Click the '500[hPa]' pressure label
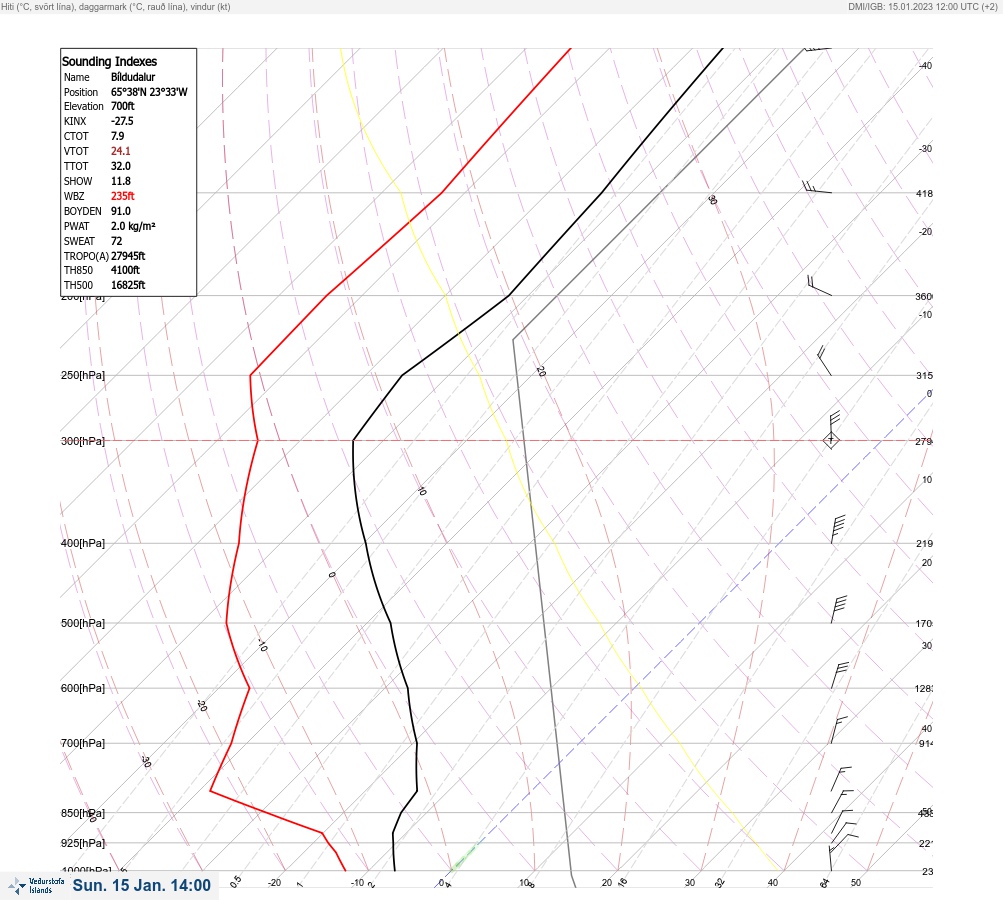Viewport: 1003px width, 900px height. tap(83, 623)
